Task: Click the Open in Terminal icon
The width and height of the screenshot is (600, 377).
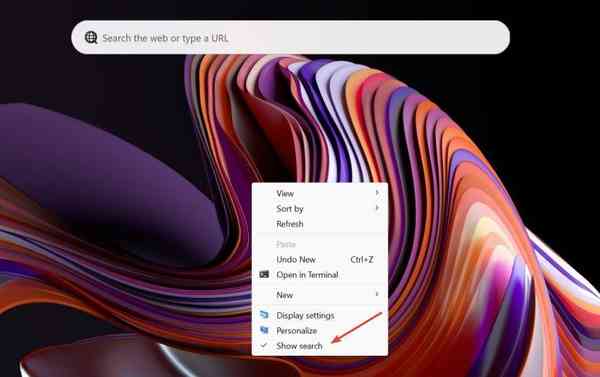Action: coord(264,274)
